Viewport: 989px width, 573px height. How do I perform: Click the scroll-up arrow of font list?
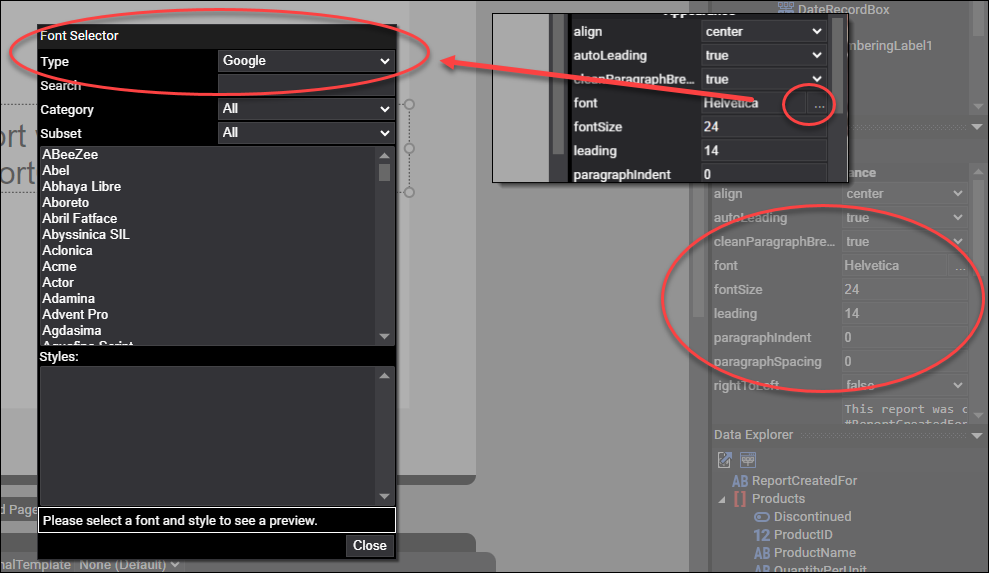[x=384, y=155]
